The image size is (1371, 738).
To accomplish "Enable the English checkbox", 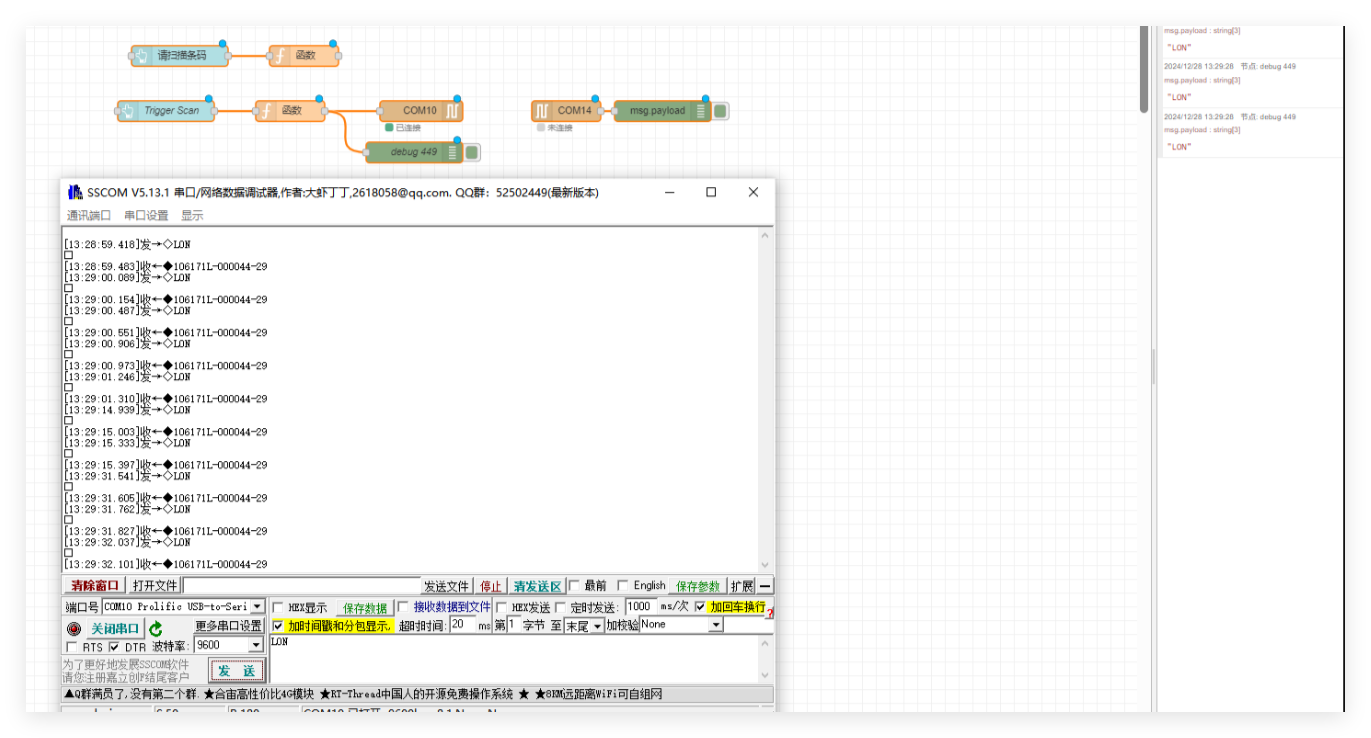I will point(622,586).
